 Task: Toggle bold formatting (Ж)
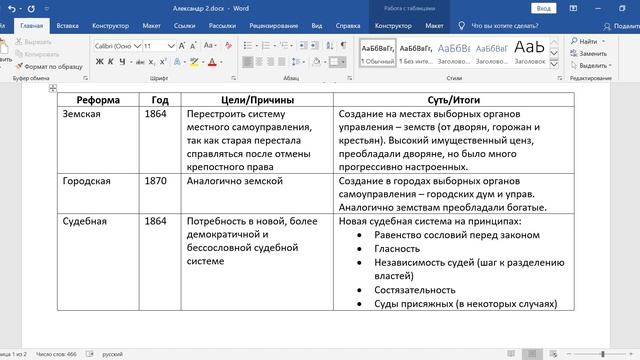pyautogui.click(x=99, y=62)
